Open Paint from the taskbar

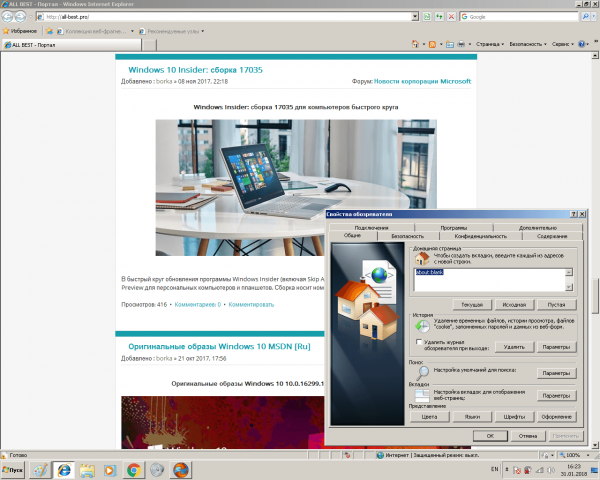[40, 470]
